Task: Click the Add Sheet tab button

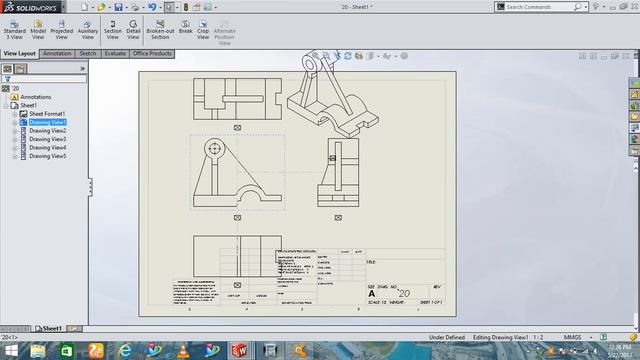Action: [74, 329]
